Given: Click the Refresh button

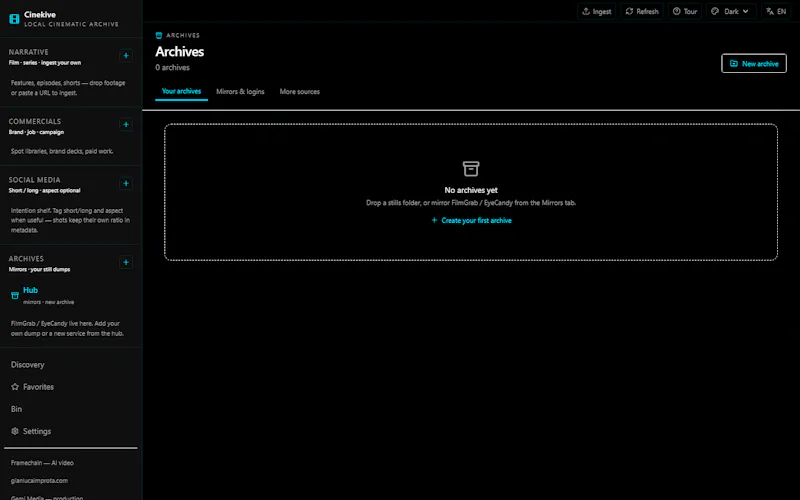Looking at the screenshot, I should click(x=641, y=11).
